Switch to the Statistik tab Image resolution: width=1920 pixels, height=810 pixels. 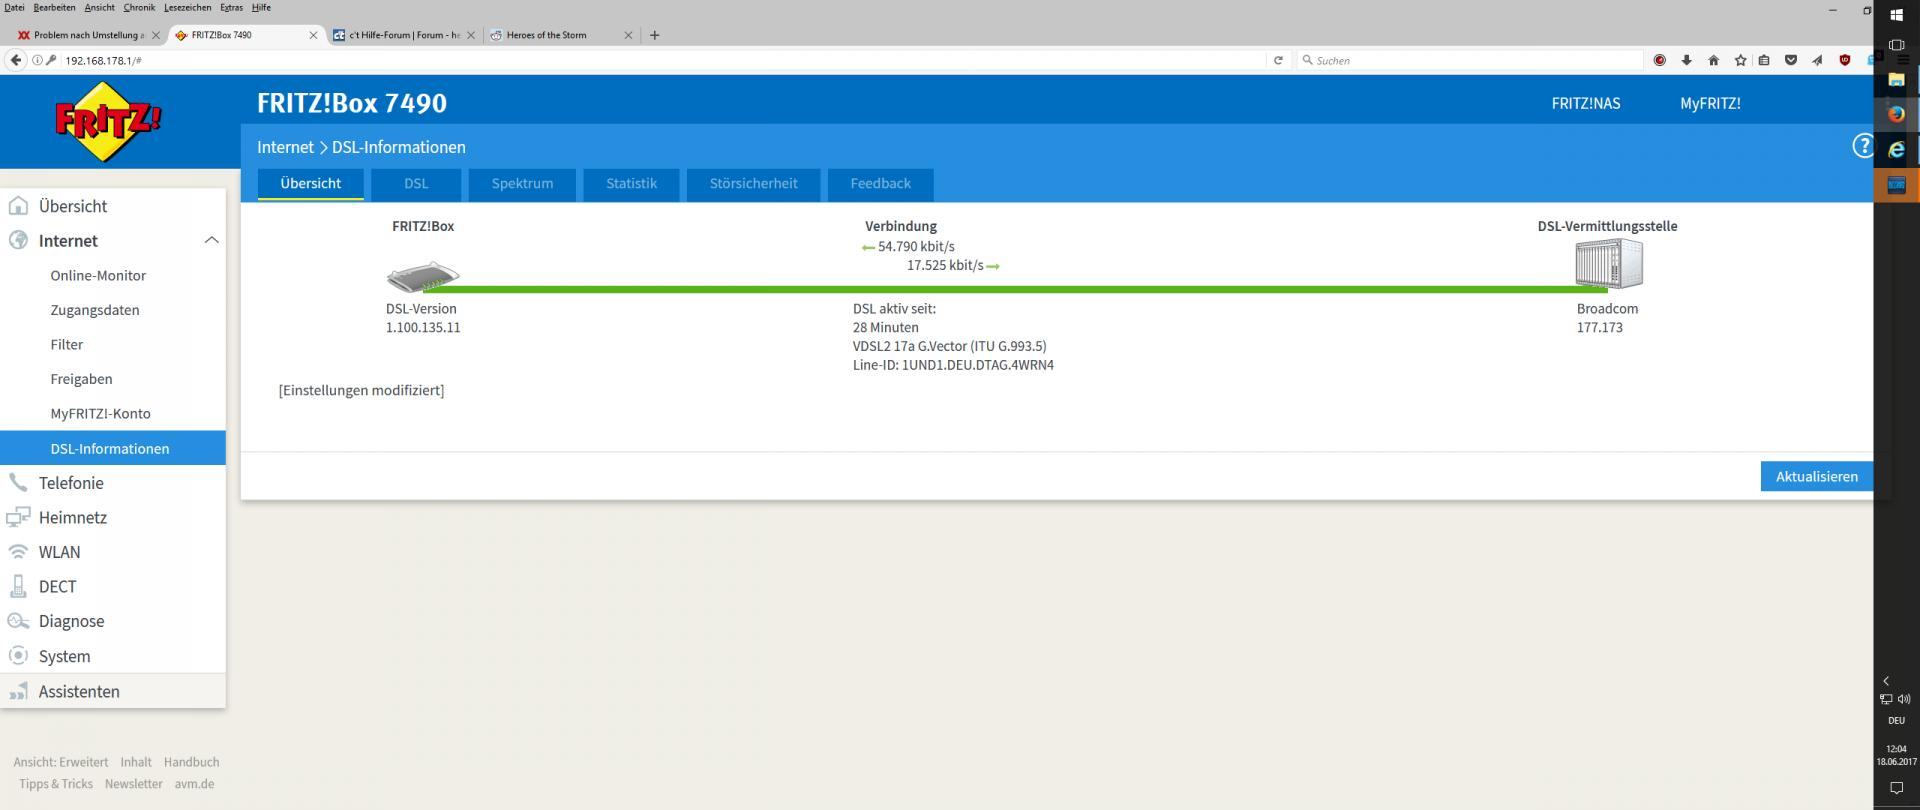tap(631, 184)
